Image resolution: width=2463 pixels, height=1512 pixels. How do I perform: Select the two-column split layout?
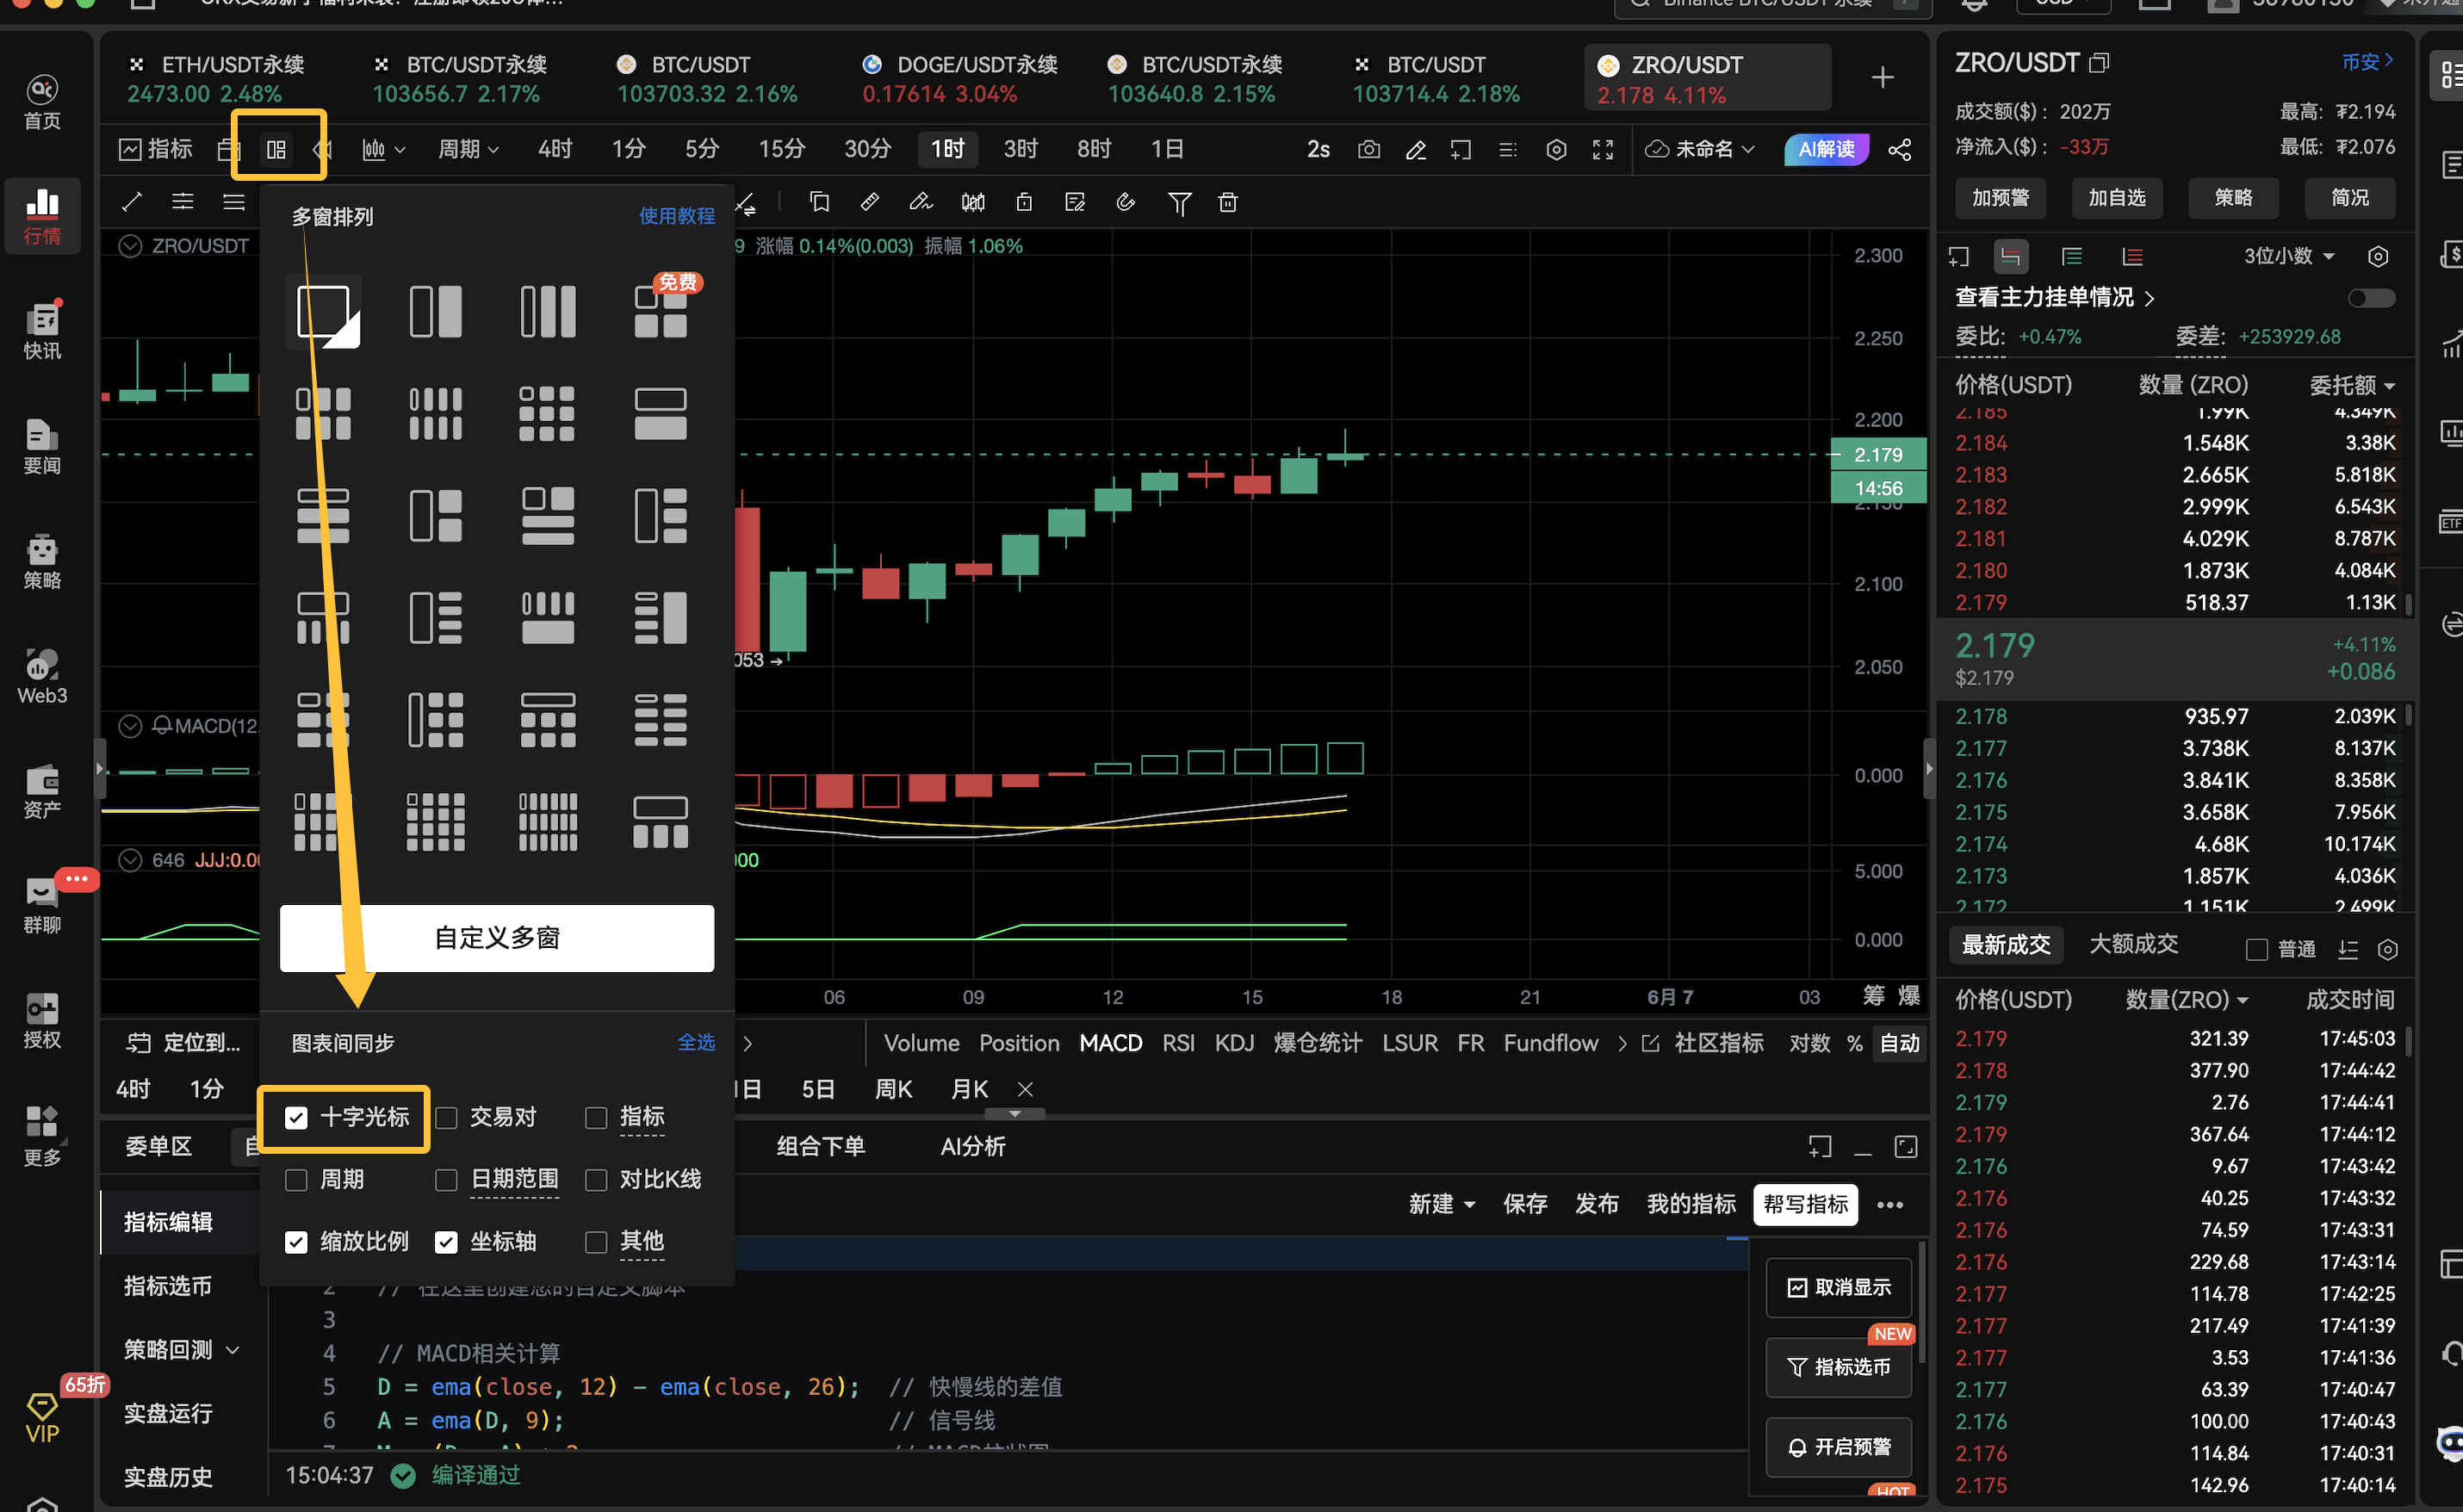pos(436,311)
